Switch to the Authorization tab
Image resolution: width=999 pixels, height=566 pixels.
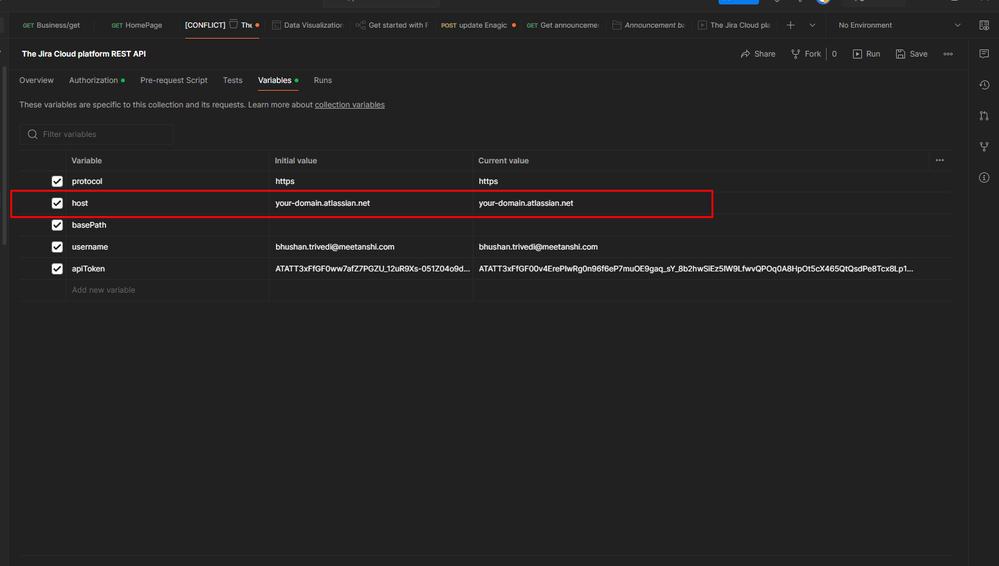pyautogui.click(x=96, y=80)
